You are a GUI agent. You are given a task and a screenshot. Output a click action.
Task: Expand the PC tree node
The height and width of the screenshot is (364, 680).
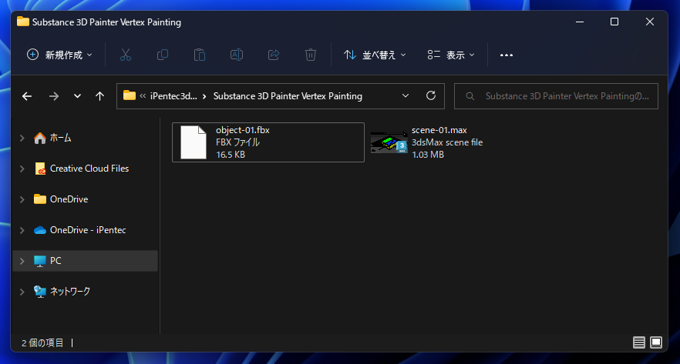tap(22, 261)
